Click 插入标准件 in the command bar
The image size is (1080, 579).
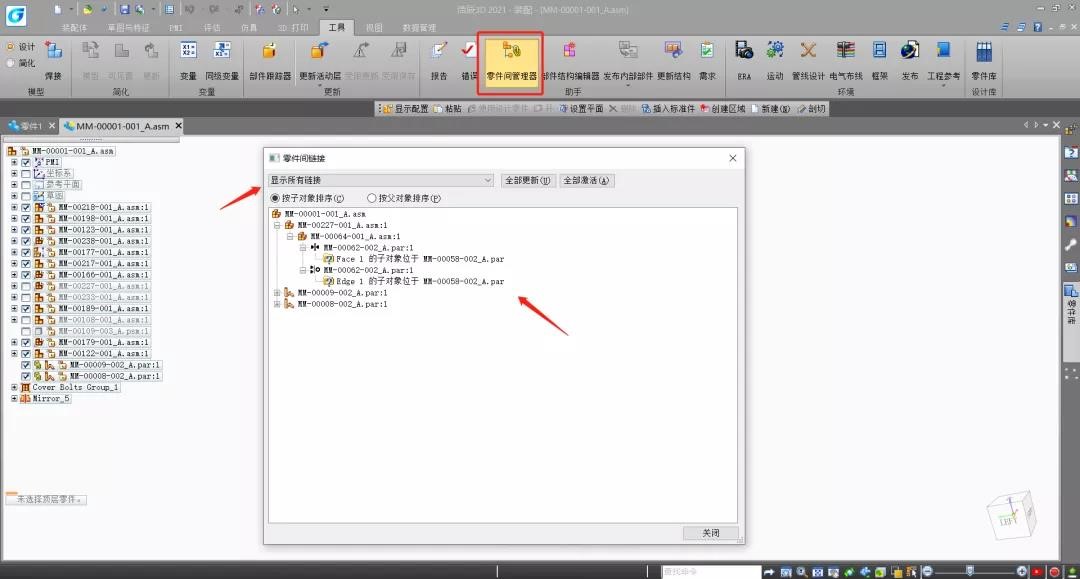point(668,109)
